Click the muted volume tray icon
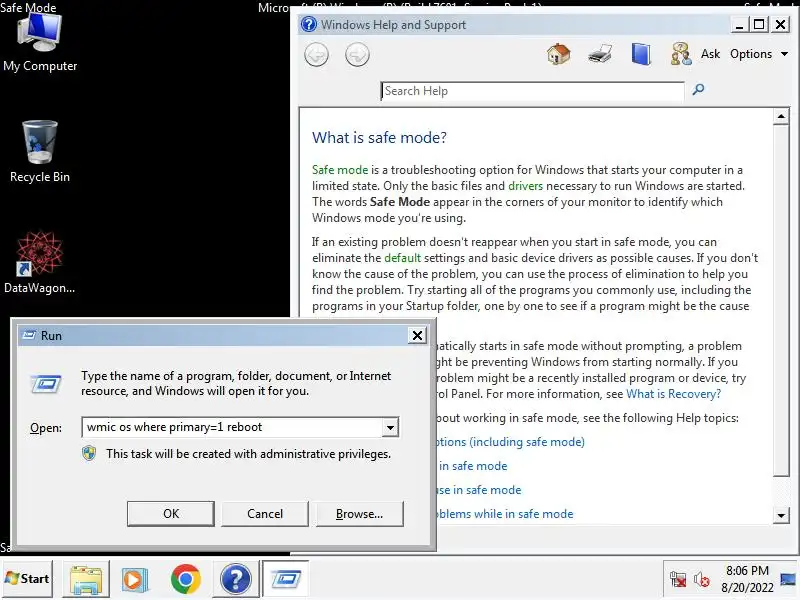This screenshot has width=800, height=600. click(x=702, y=580)
